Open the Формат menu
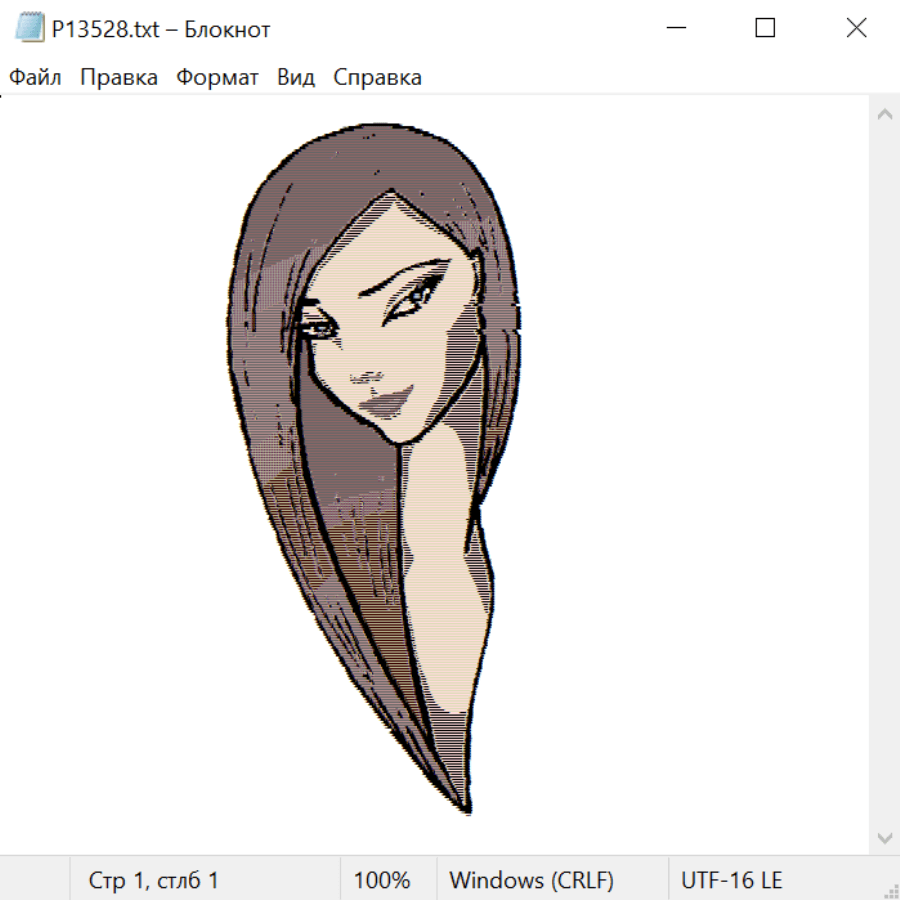Viewport: 900px width, 900px height. [217, 78]
